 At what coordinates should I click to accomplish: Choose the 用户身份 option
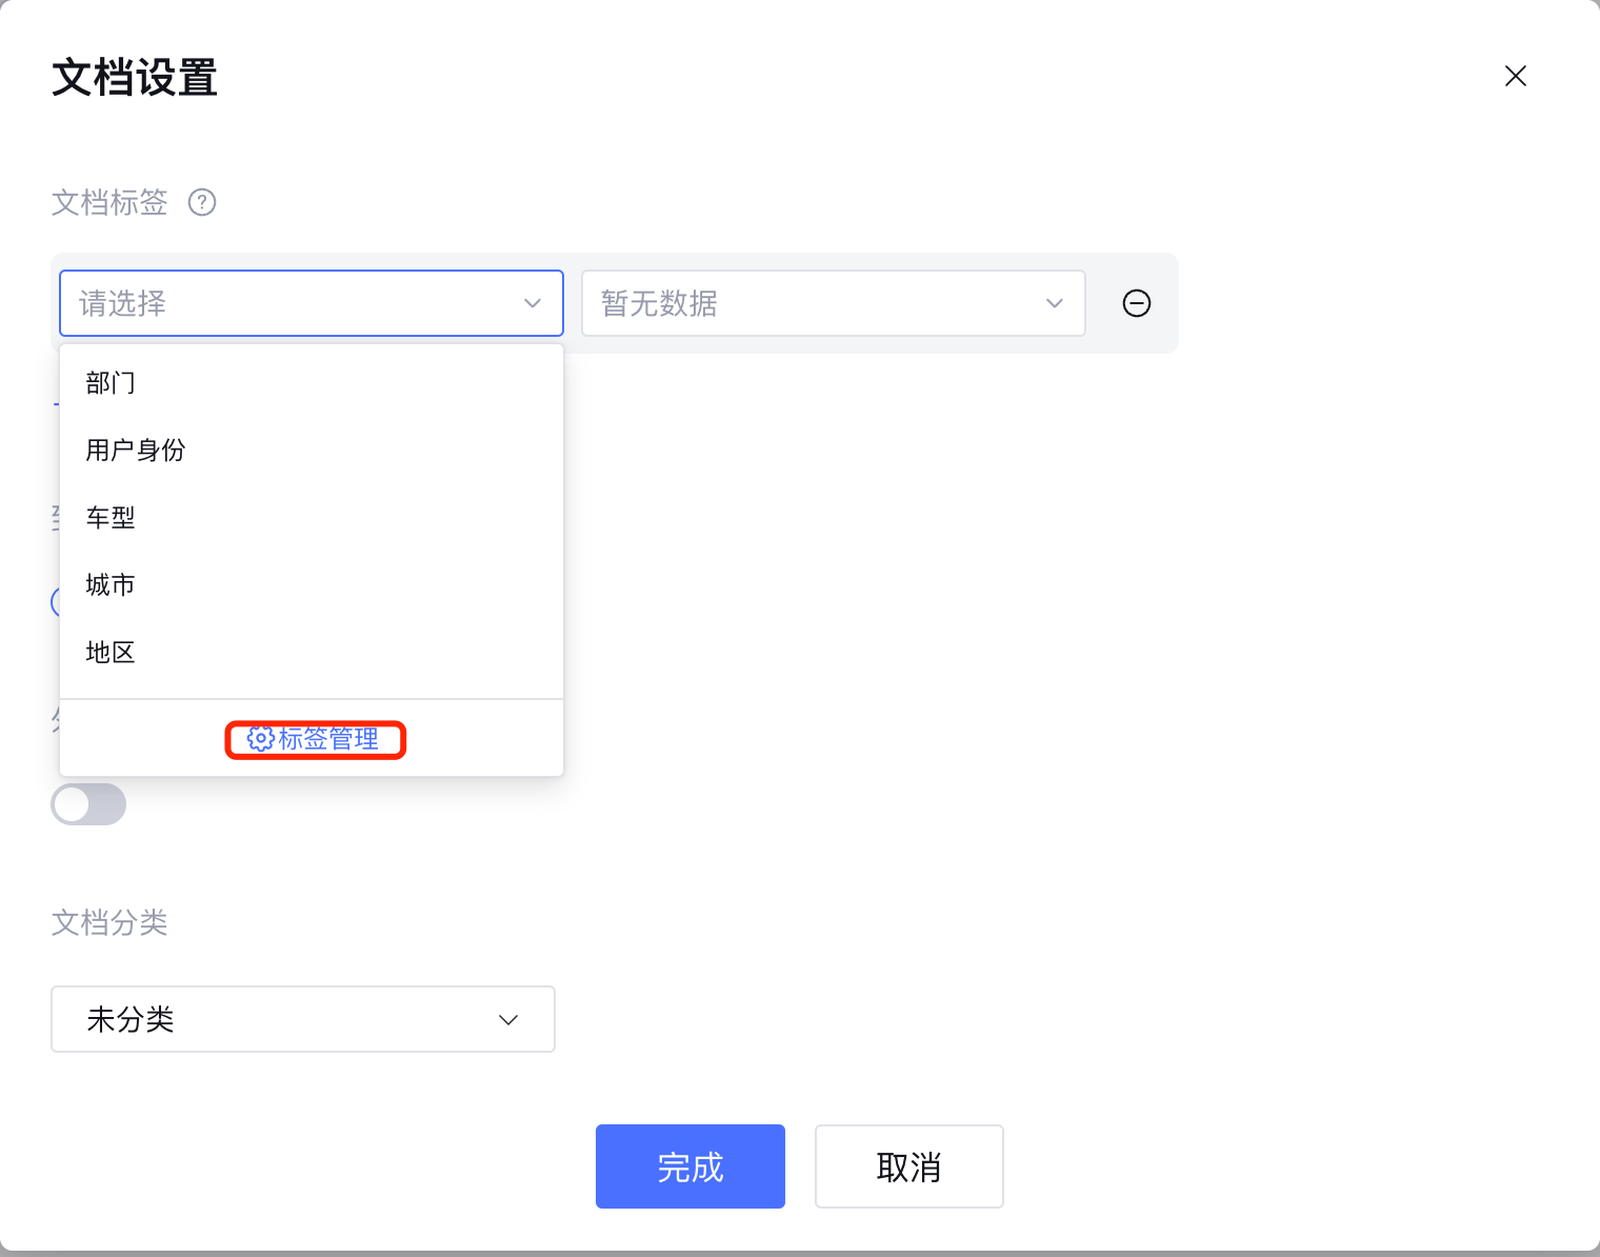point(136,450)
